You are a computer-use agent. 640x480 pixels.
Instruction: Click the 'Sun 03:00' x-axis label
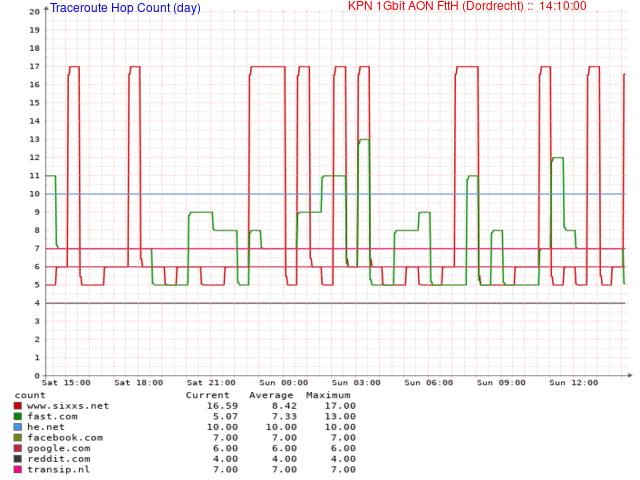point(356,383)
